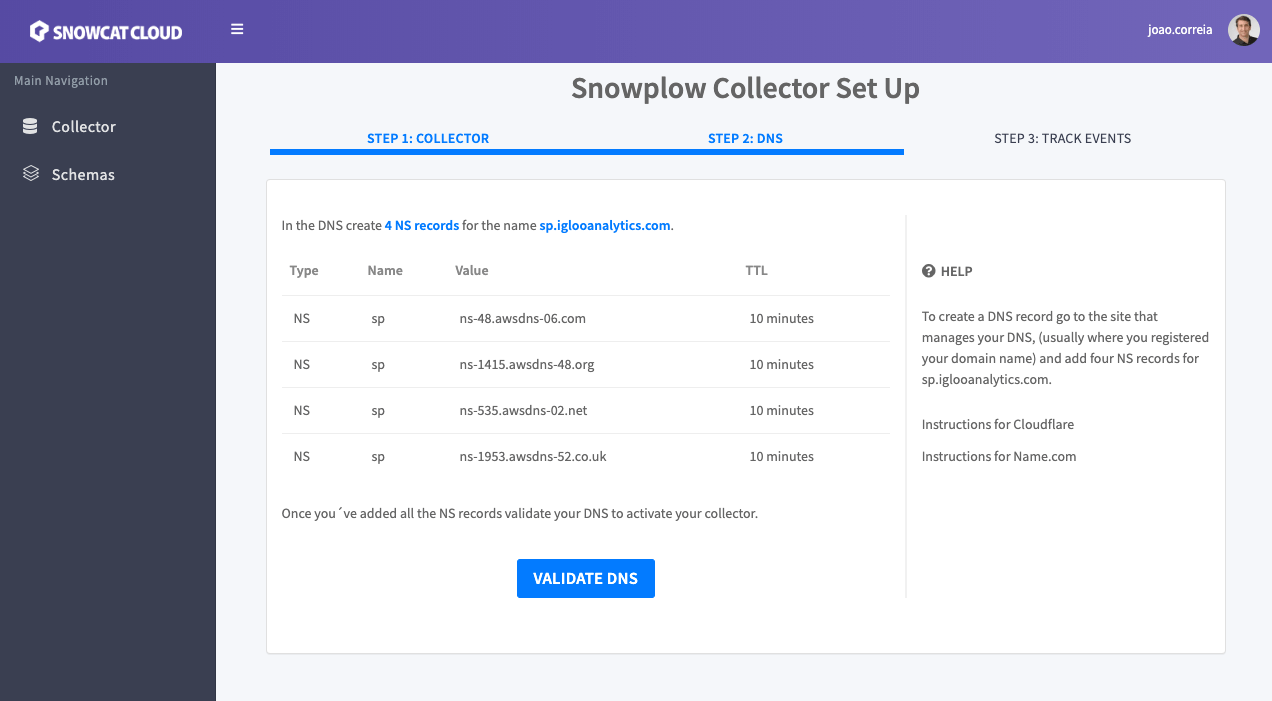Switch to Step 1: Collector tab

click(428, 138)
